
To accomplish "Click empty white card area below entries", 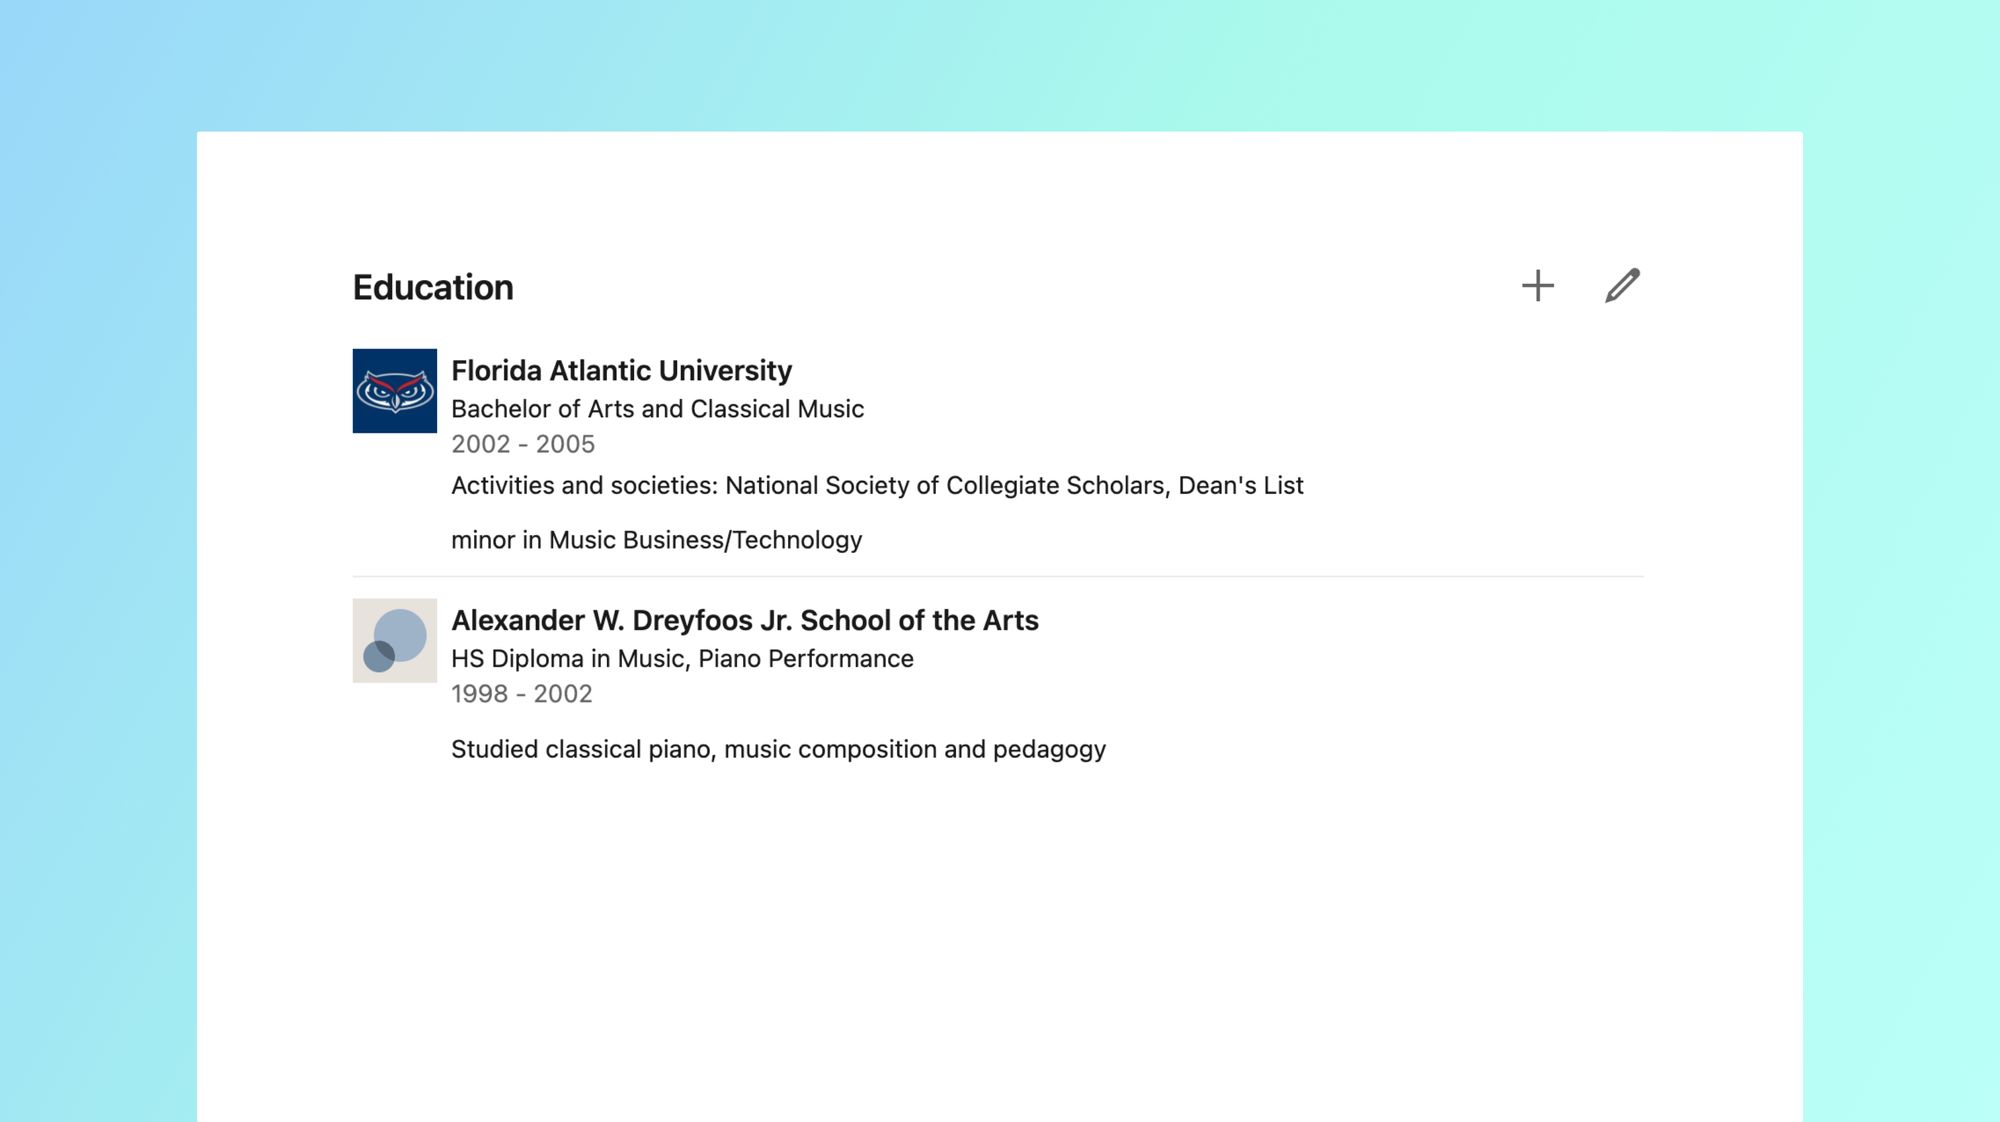I will 1000,950.
